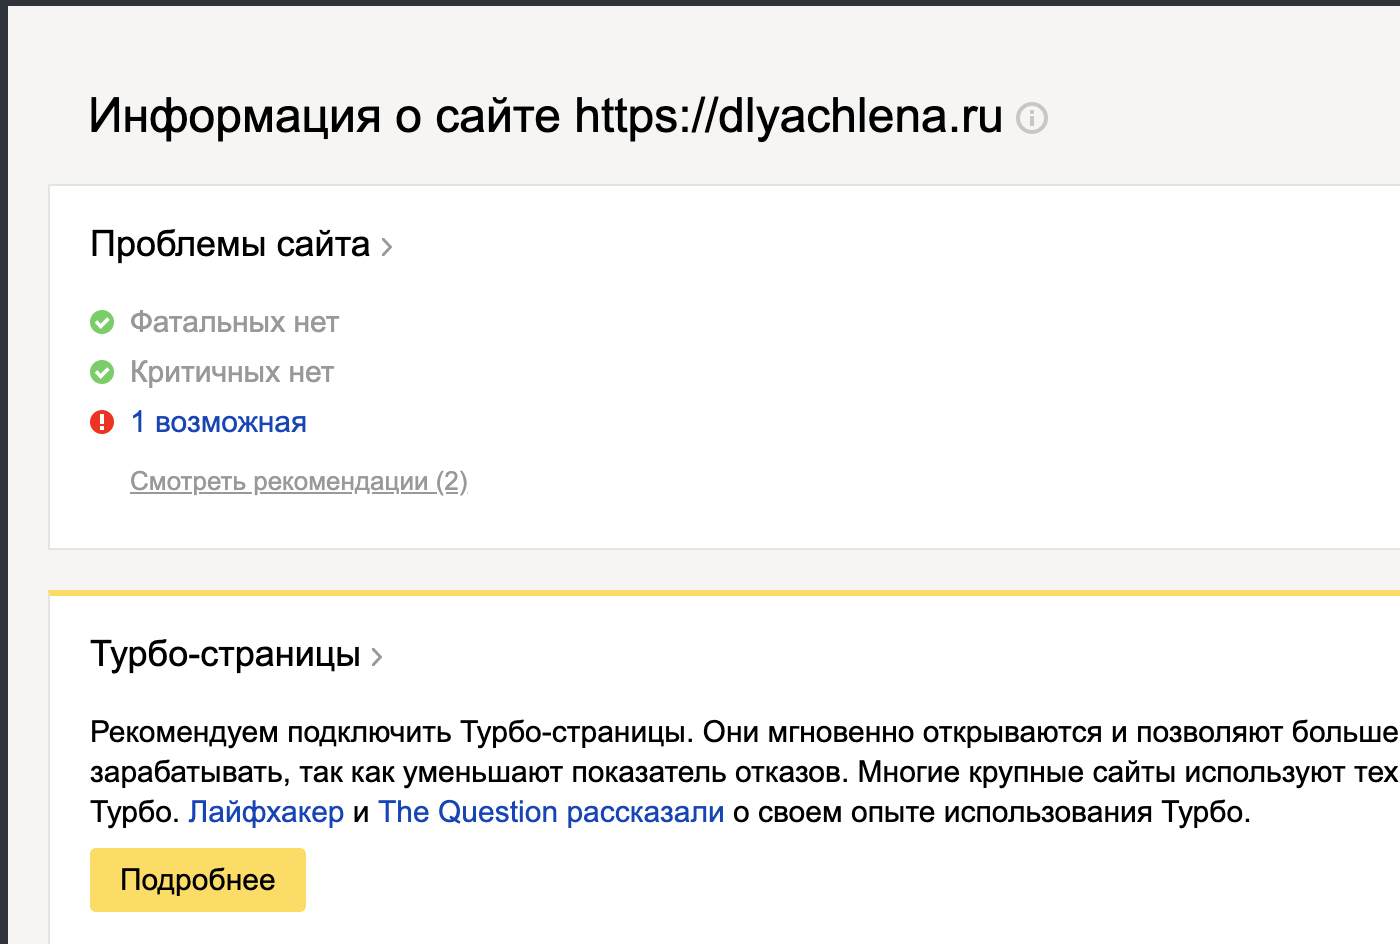
Task: Click the green checkmark next to Фатальных нет
Action: coord(102,322)
